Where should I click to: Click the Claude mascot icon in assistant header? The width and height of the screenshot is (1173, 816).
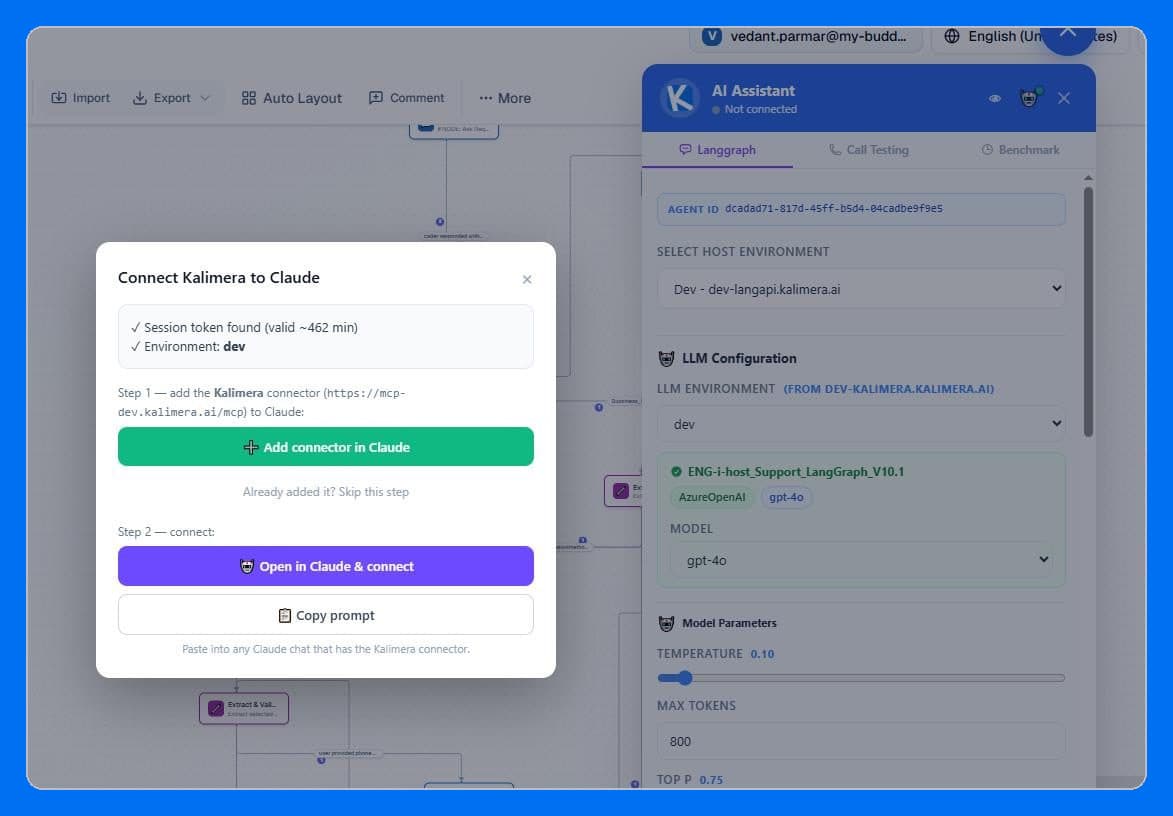[x=1029, y=98]
